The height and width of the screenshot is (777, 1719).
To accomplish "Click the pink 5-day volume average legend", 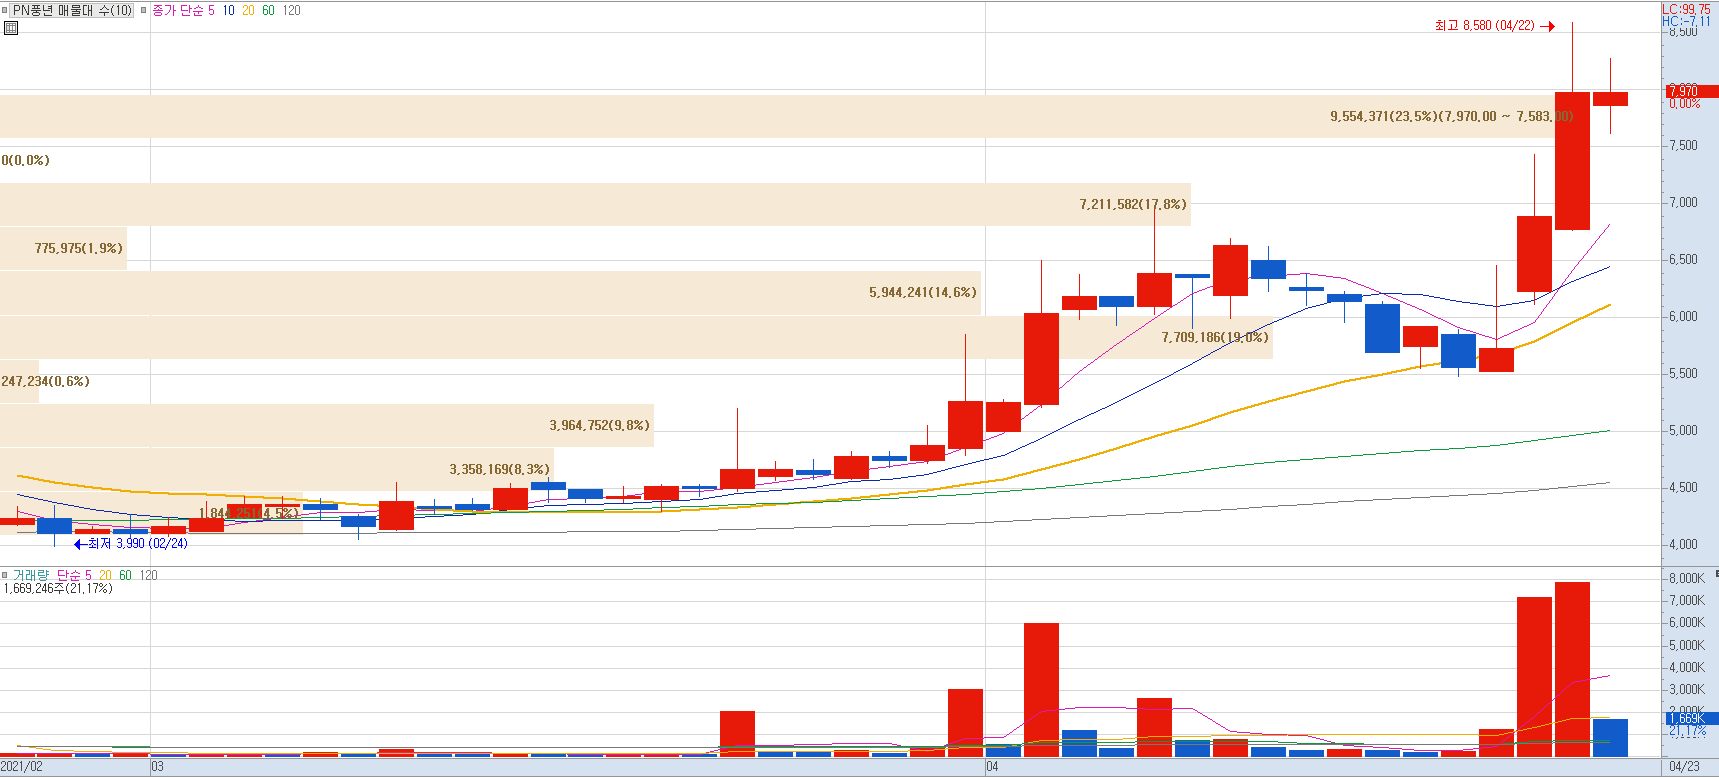I will pyautogui.click(x=88, y=575).
